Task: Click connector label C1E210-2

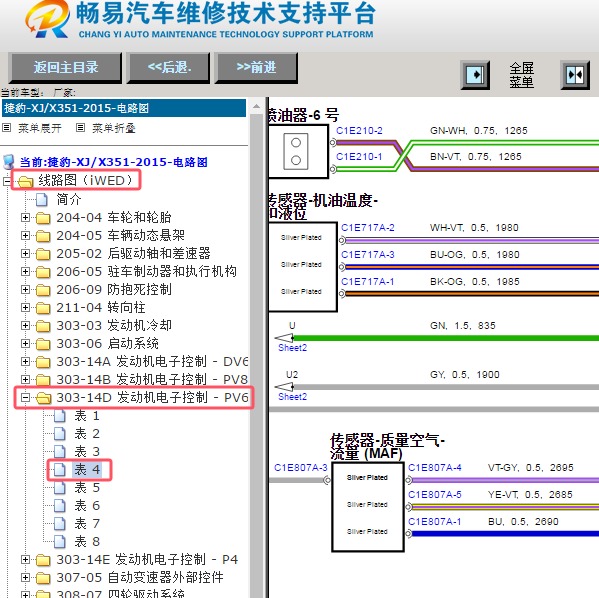Action: pyautogui.click(x=359, y=131)
